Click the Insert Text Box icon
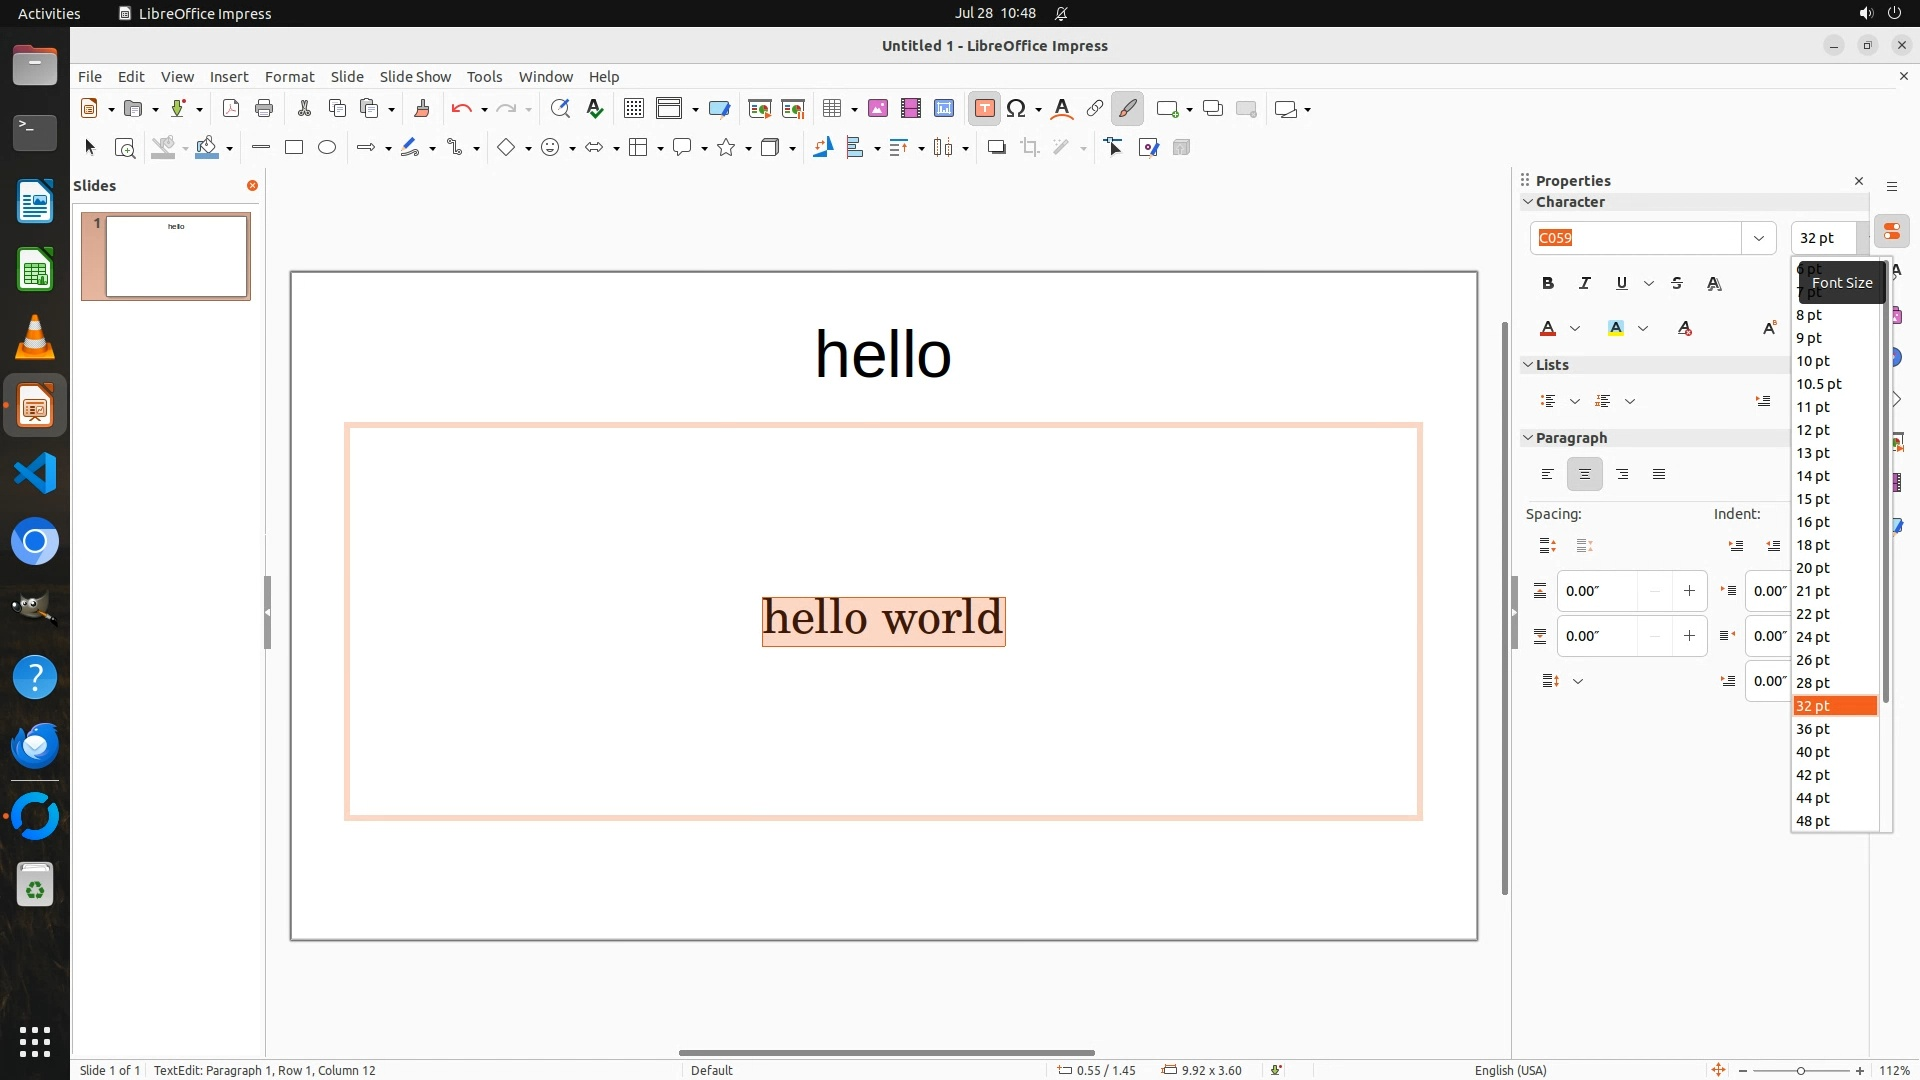 (984, 109)
